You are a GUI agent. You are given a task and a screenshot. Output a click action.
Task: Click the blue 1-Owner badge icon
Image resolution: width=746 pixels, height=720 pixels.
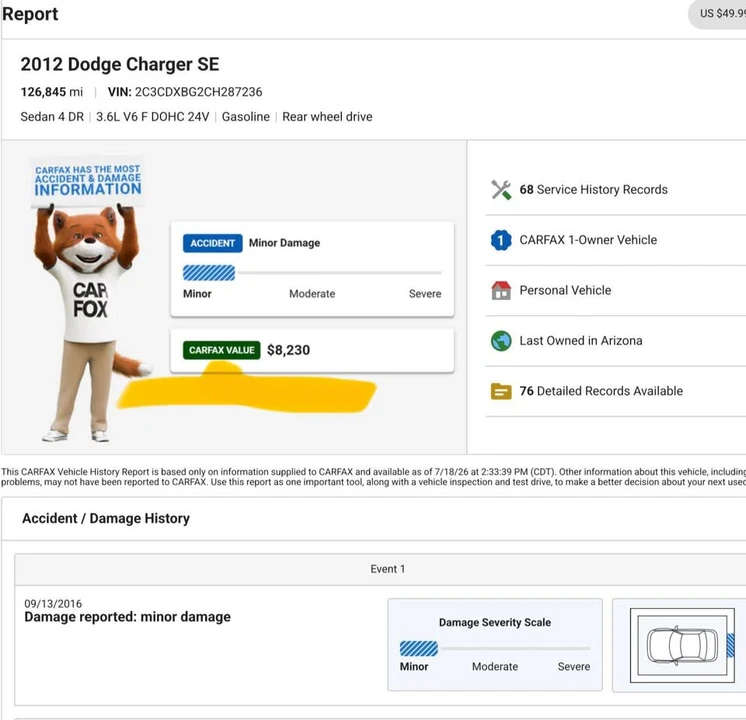501,240
